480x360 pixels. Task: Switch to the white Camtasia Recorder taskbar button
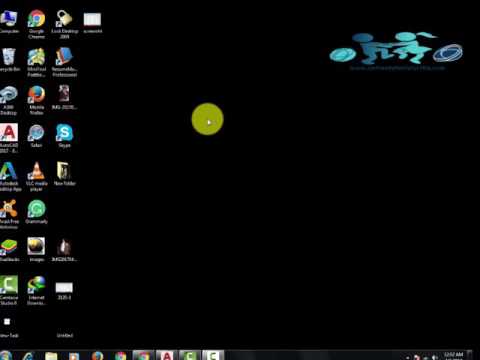point(213,355)
